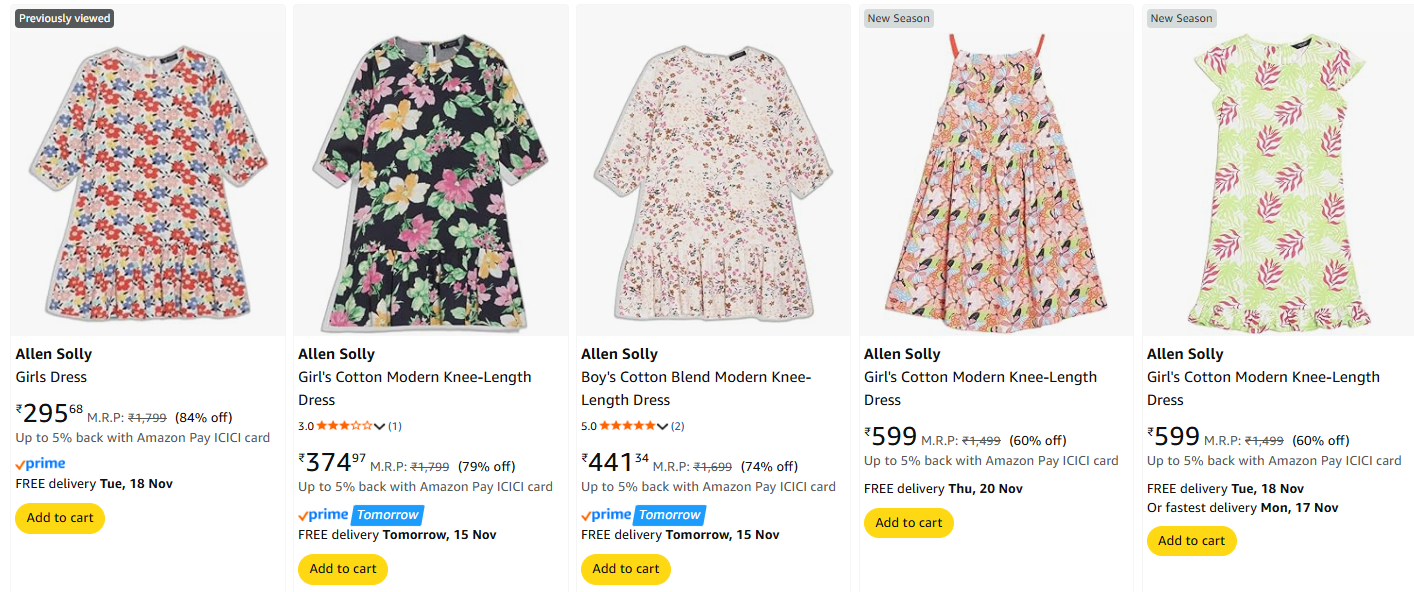Open the (2) review count link
Image resolution: width=1414 pixels, height=592 pixels.
pyautogui.click(x=678, y=426)
